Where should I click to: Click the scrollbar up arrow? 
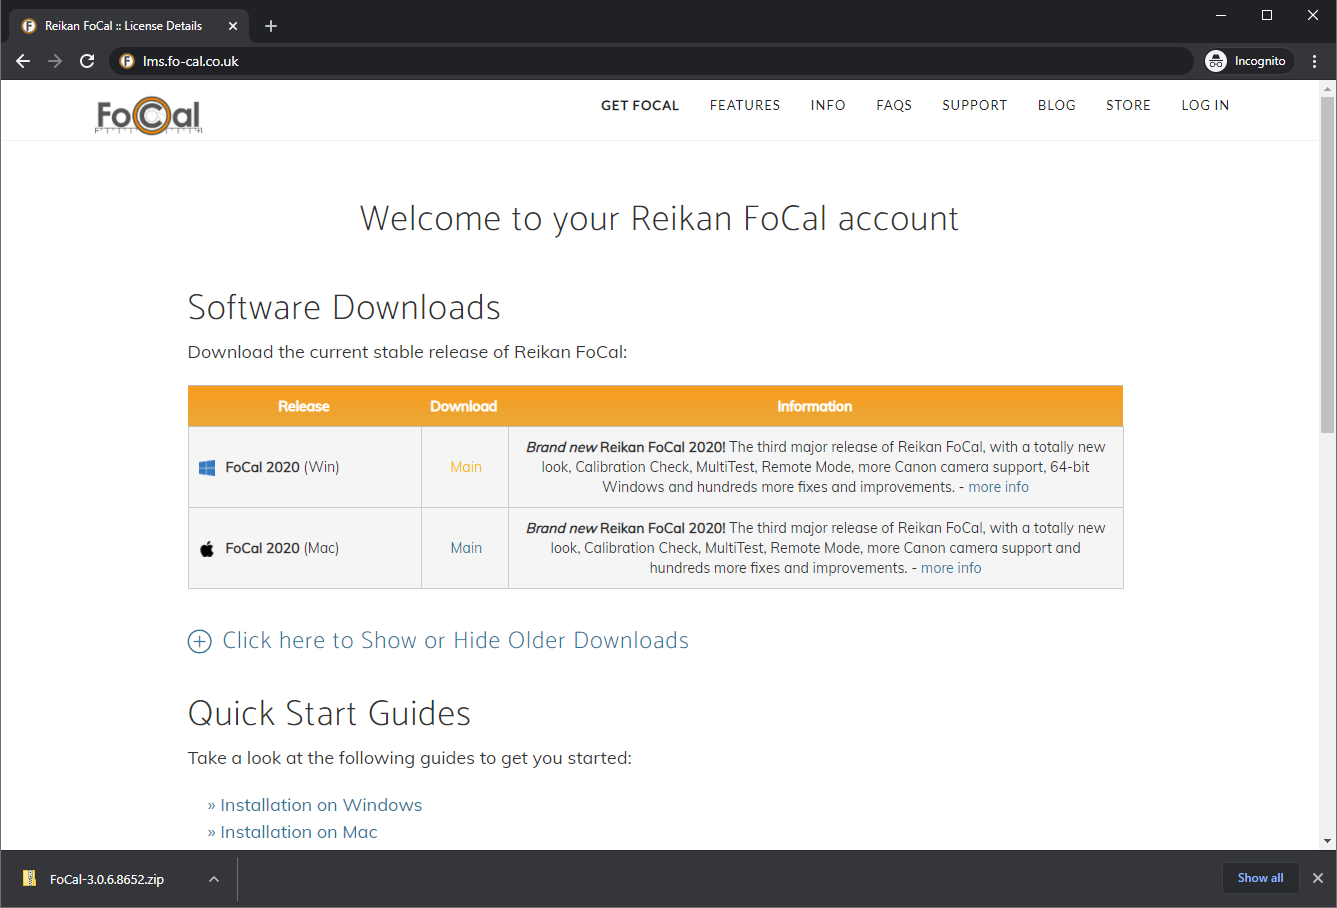click(x=1328, y=88)
